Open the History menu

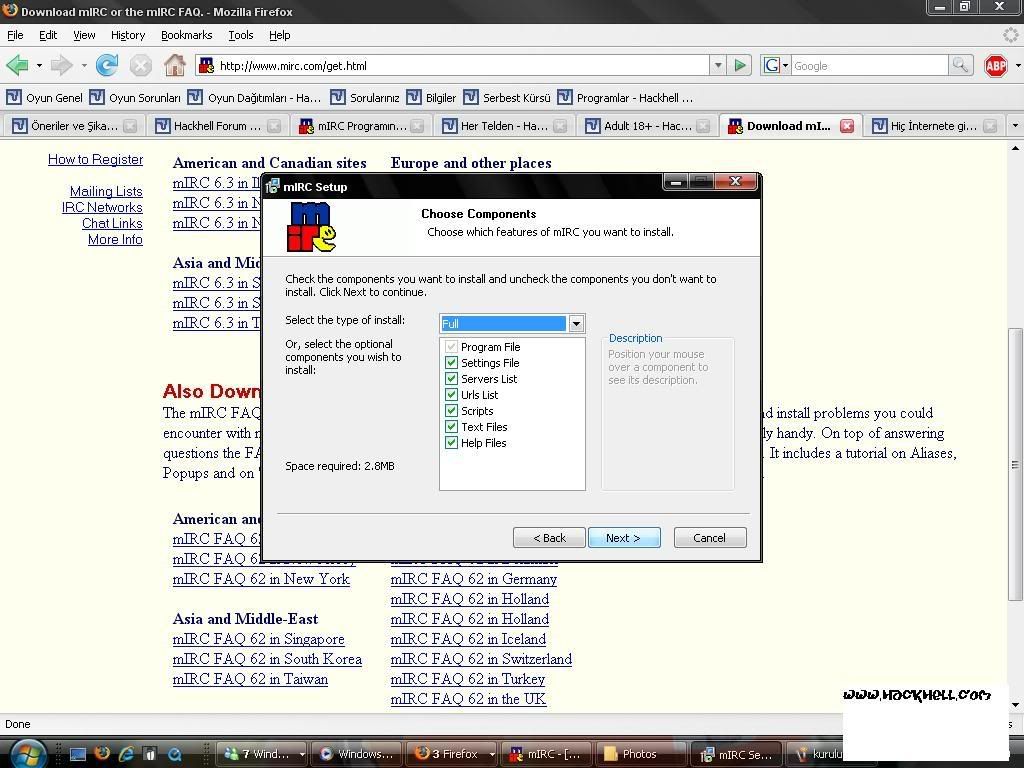tap(128, 35)
